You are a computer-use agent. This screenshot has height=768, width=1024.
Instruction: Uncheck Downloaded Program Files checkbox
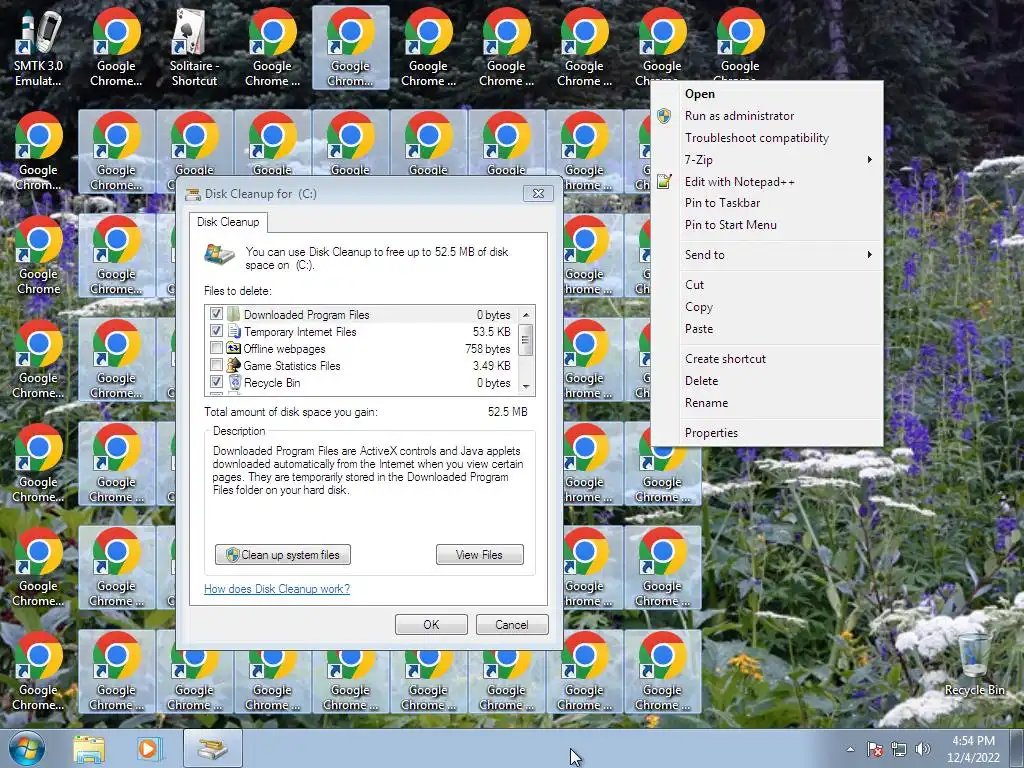(x=216, y=314)
